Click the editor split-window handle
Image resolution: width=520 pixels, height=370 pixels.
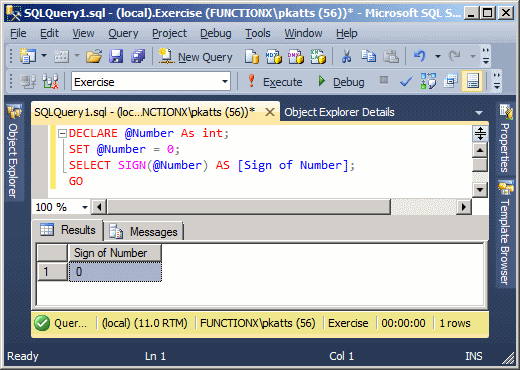[480, 133]
